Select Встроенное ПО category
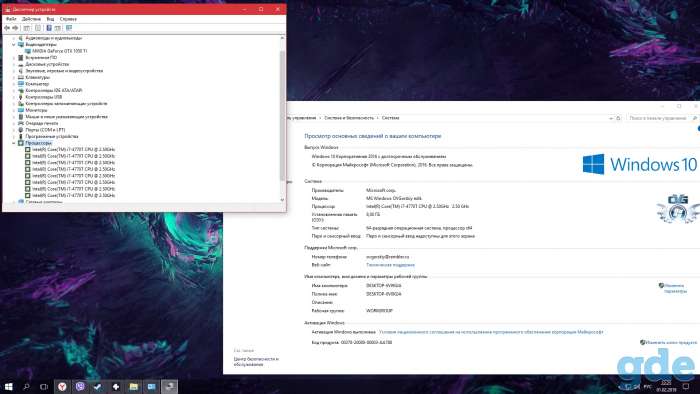 tap(41, 58)
